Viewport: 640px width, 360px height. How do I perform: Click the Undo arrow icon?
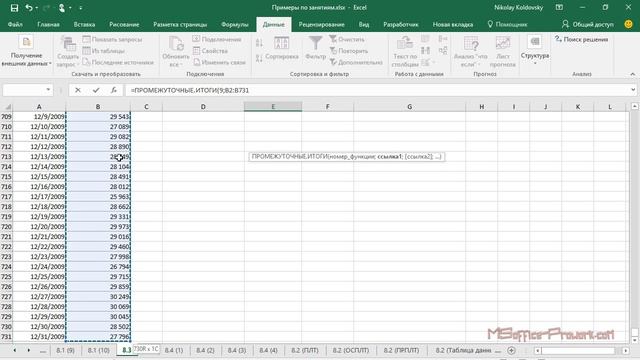coord(29,8)
